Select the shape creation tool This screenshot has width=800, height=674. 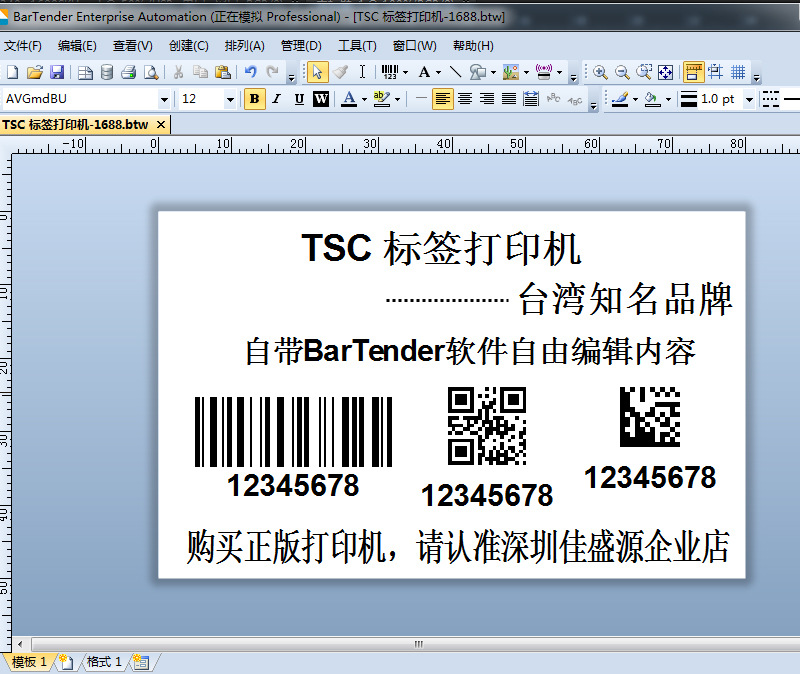478,72
